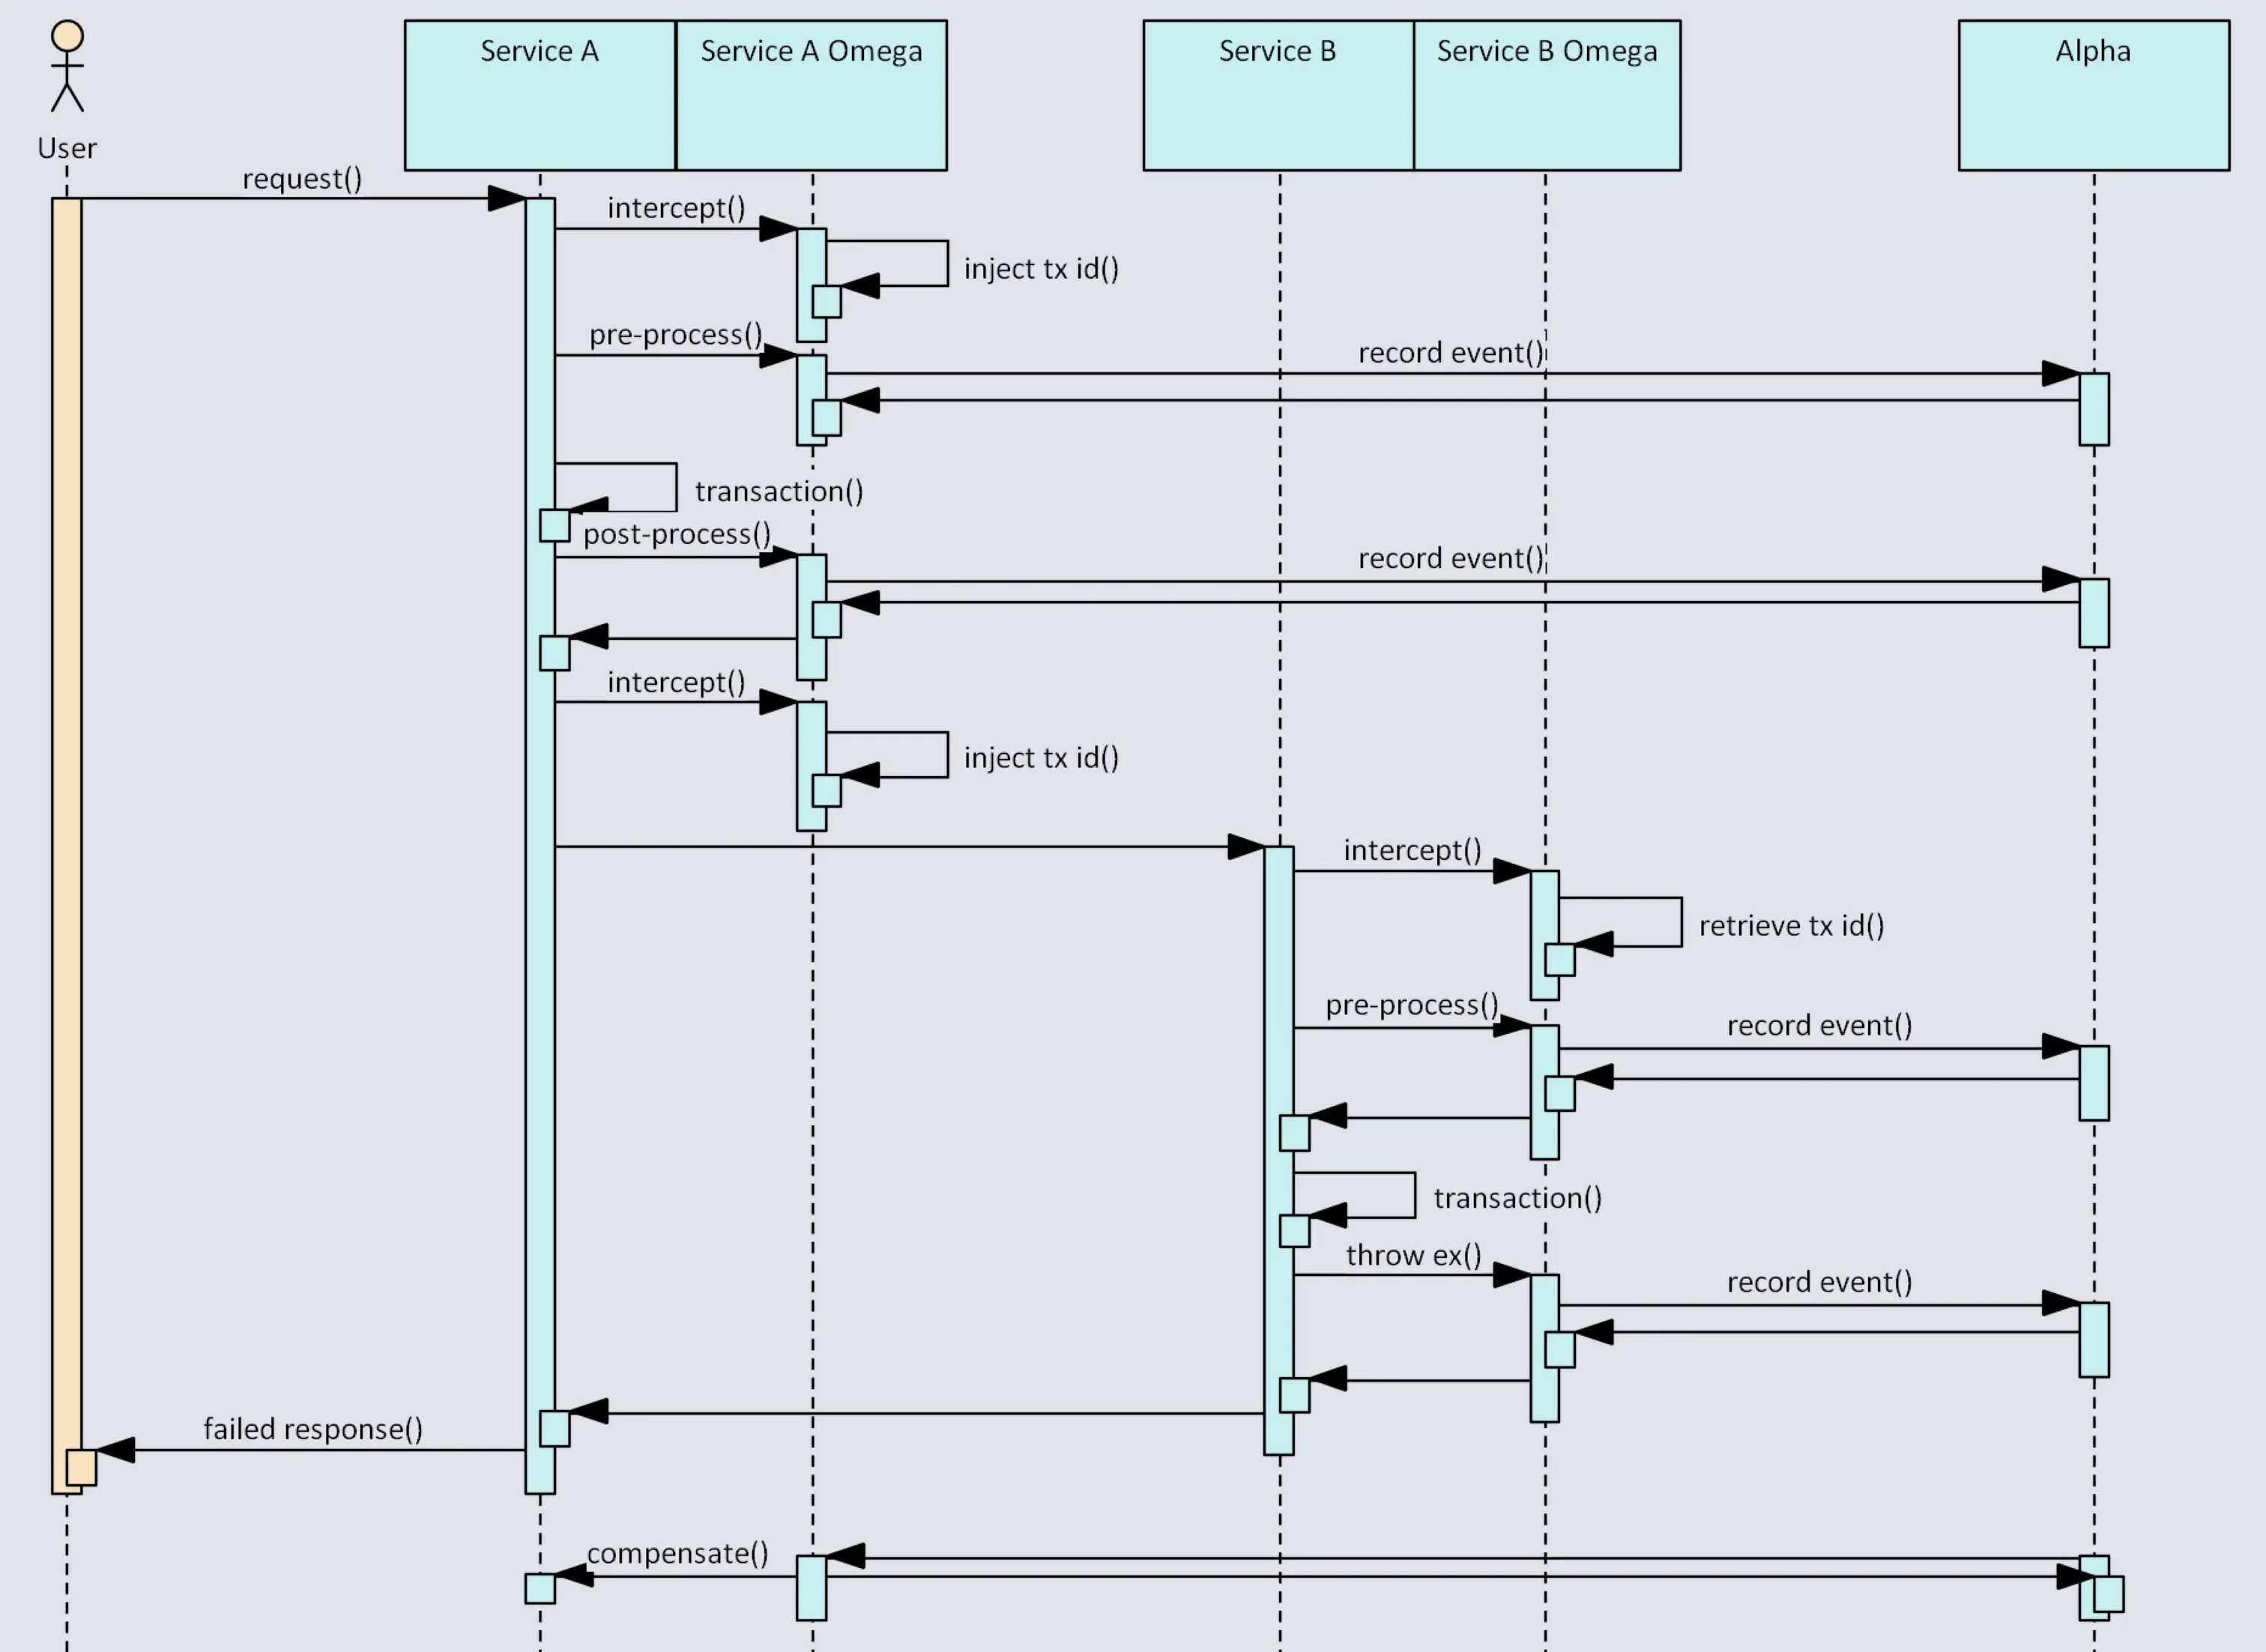Select the Service A lifeline box

tap(539, 95)
